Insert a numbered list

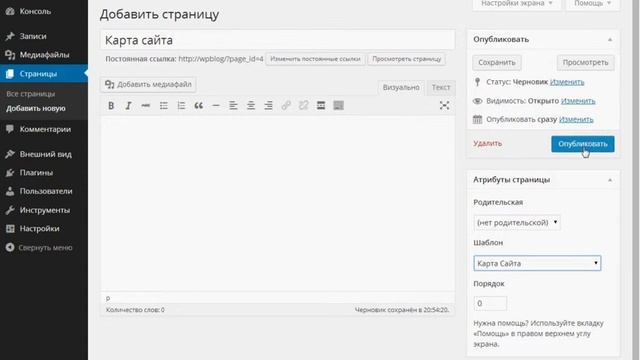point(181,106)
